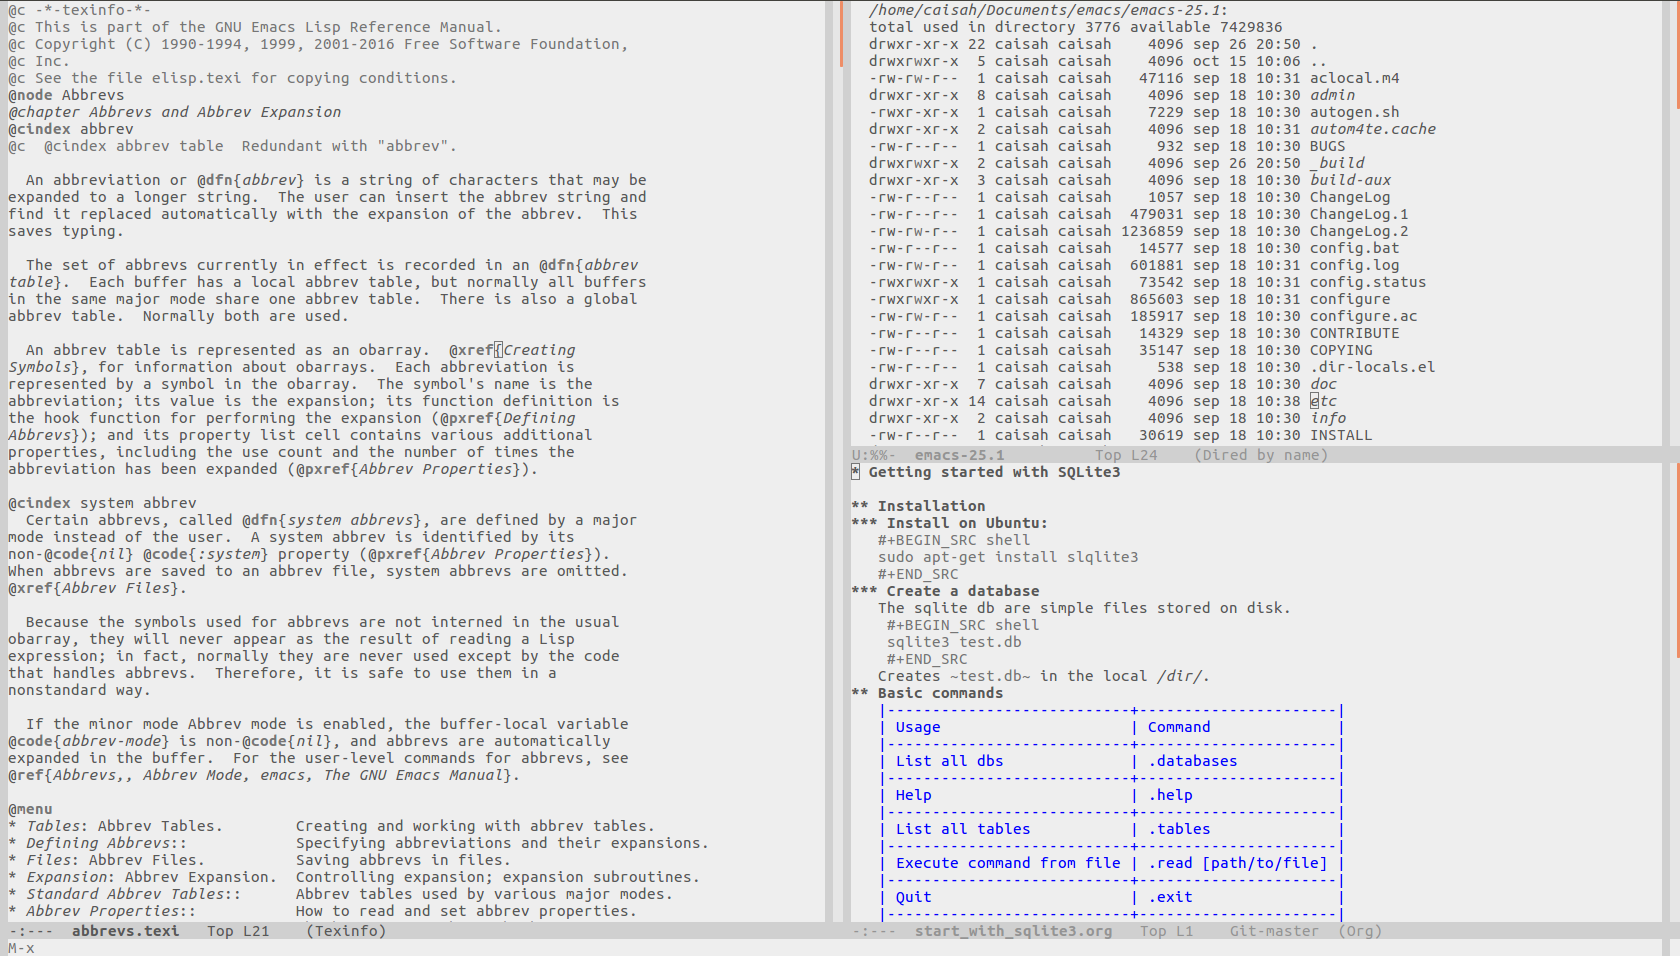Click the (Texinfo) major mode indicator
Viewport: 1680px width, 956px height.
click(x=346, y=931)
